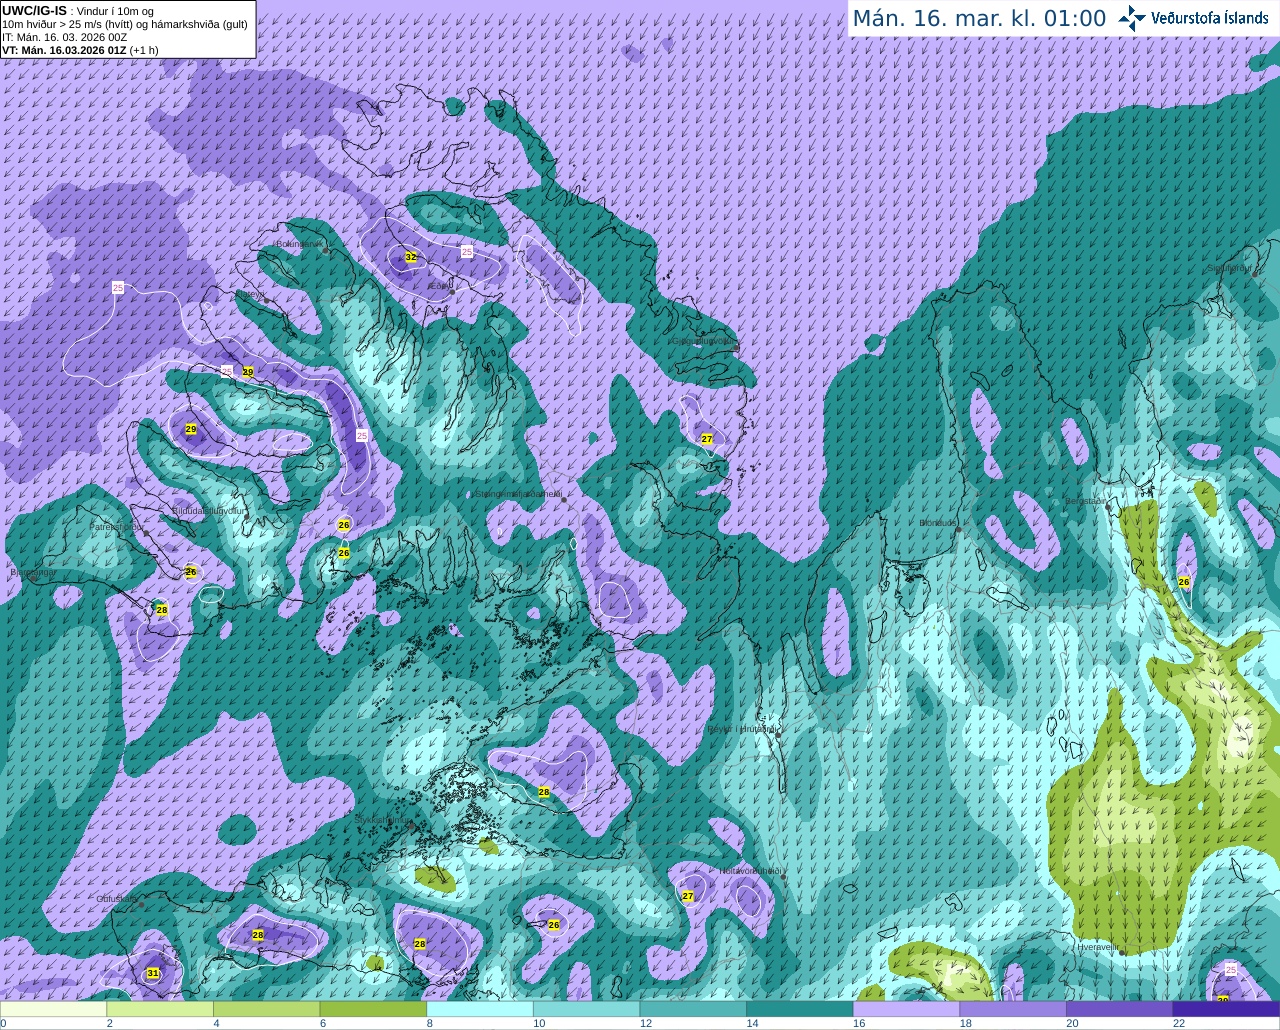Click the 16–18 m/s lavender legend swatch
1280x1030 pixels.
click(x=906, y=1009)
